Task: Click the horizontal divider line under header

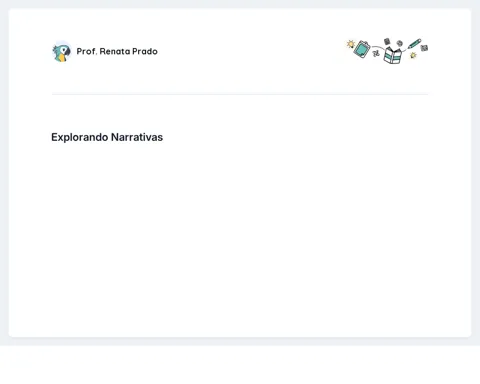Action: pyautogui.click(x=240, y=94)
